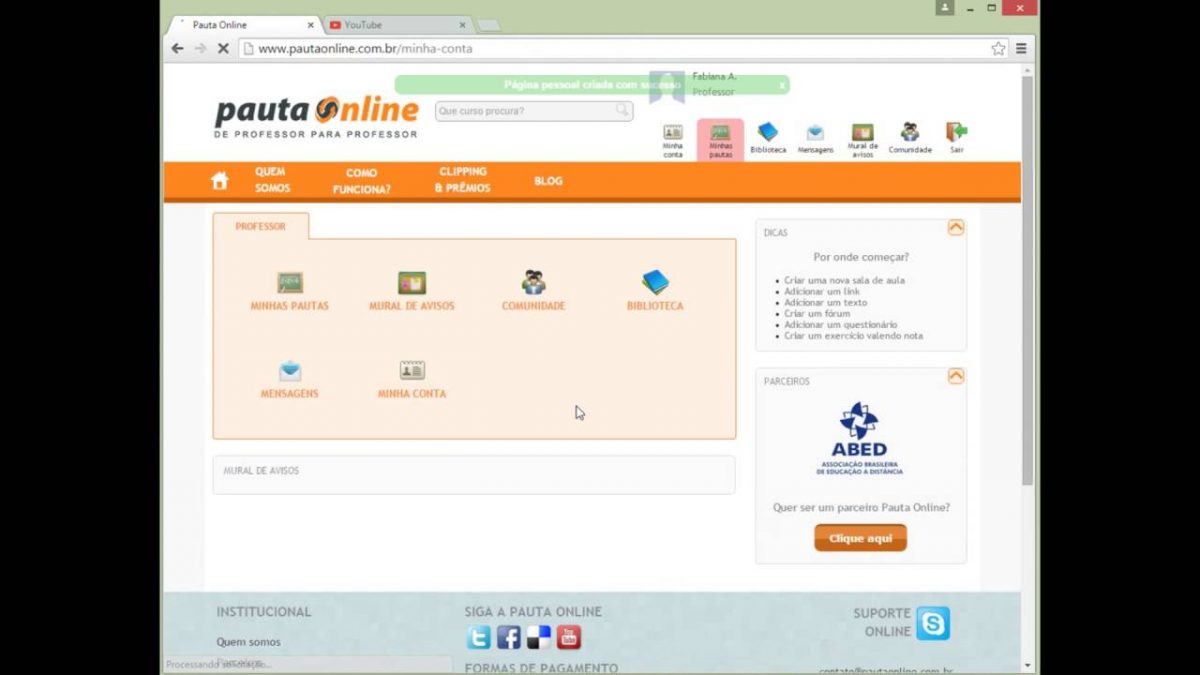Click the Facebook icon in footer

tap(509, 638)
